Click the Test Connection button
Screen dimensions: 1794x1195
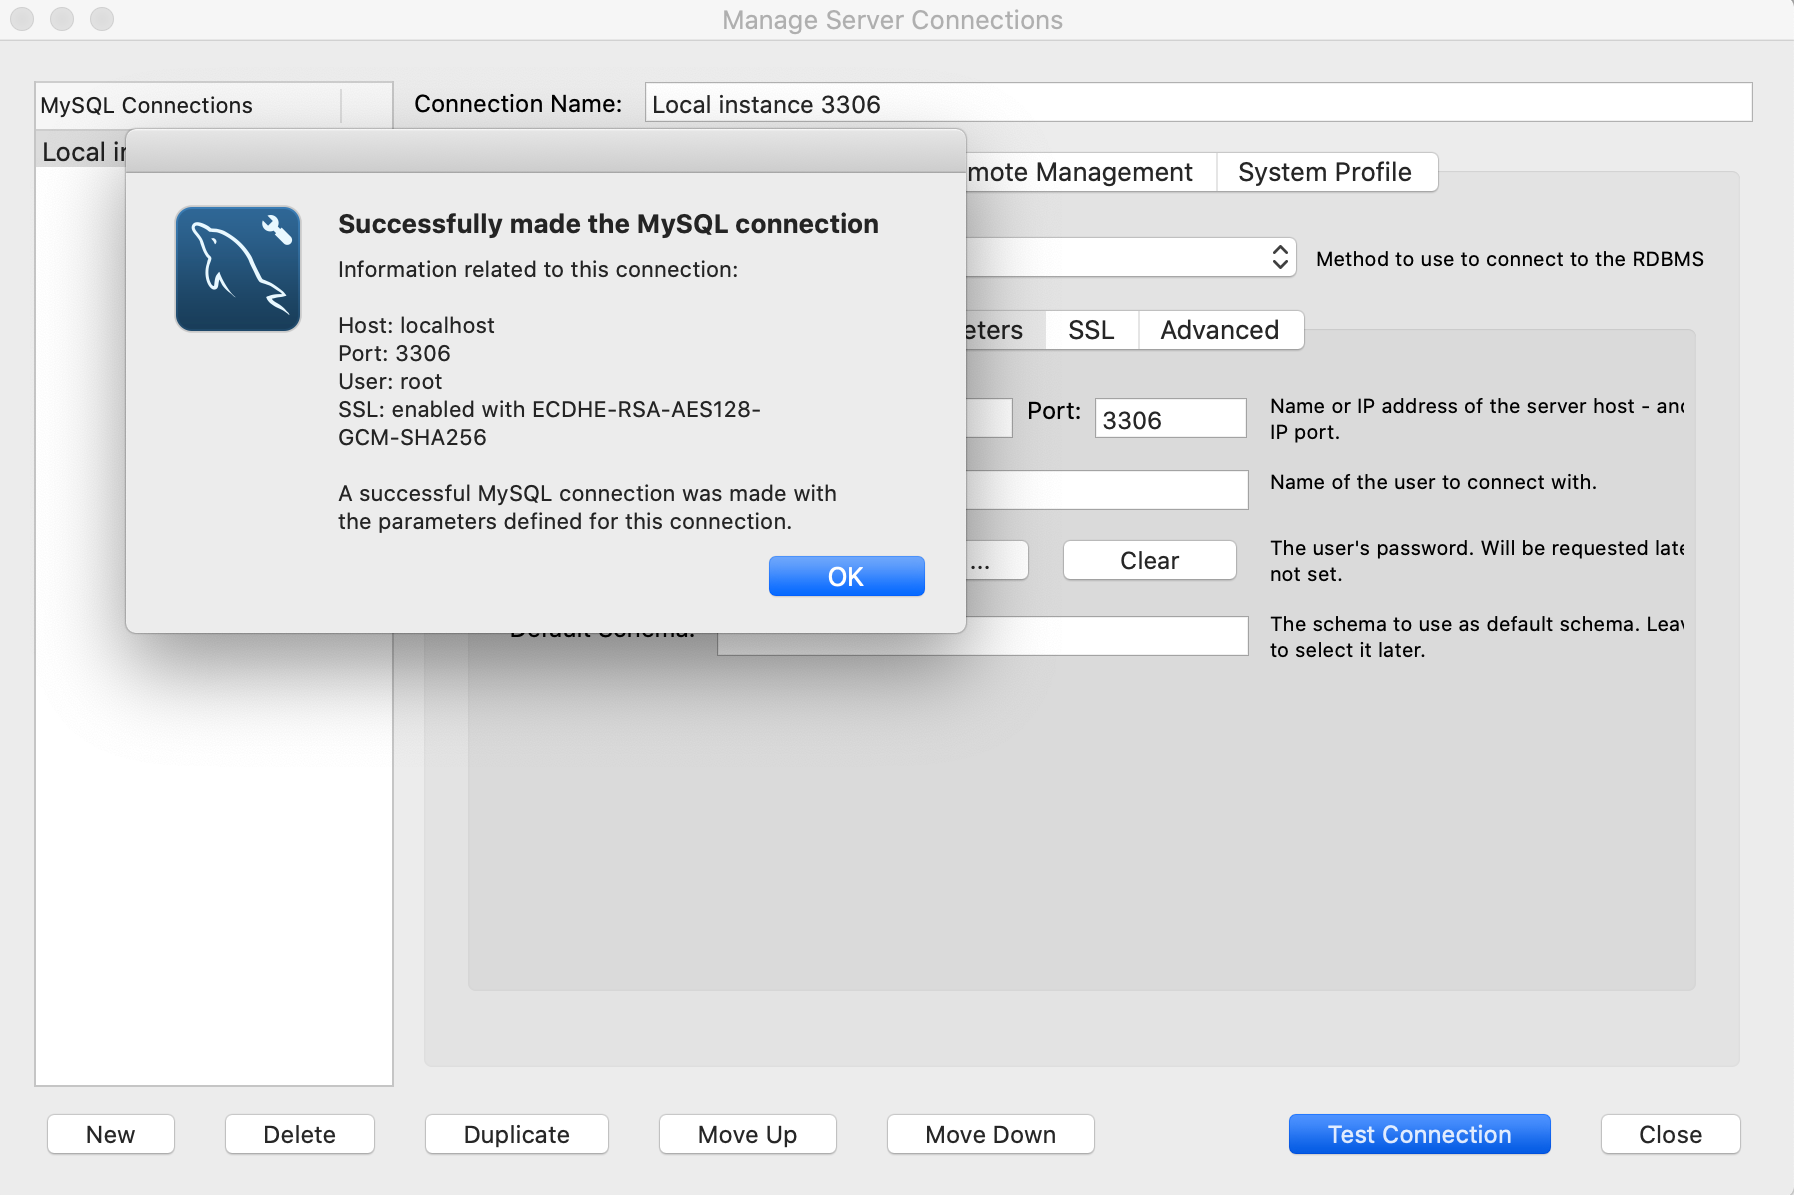1419,1134
